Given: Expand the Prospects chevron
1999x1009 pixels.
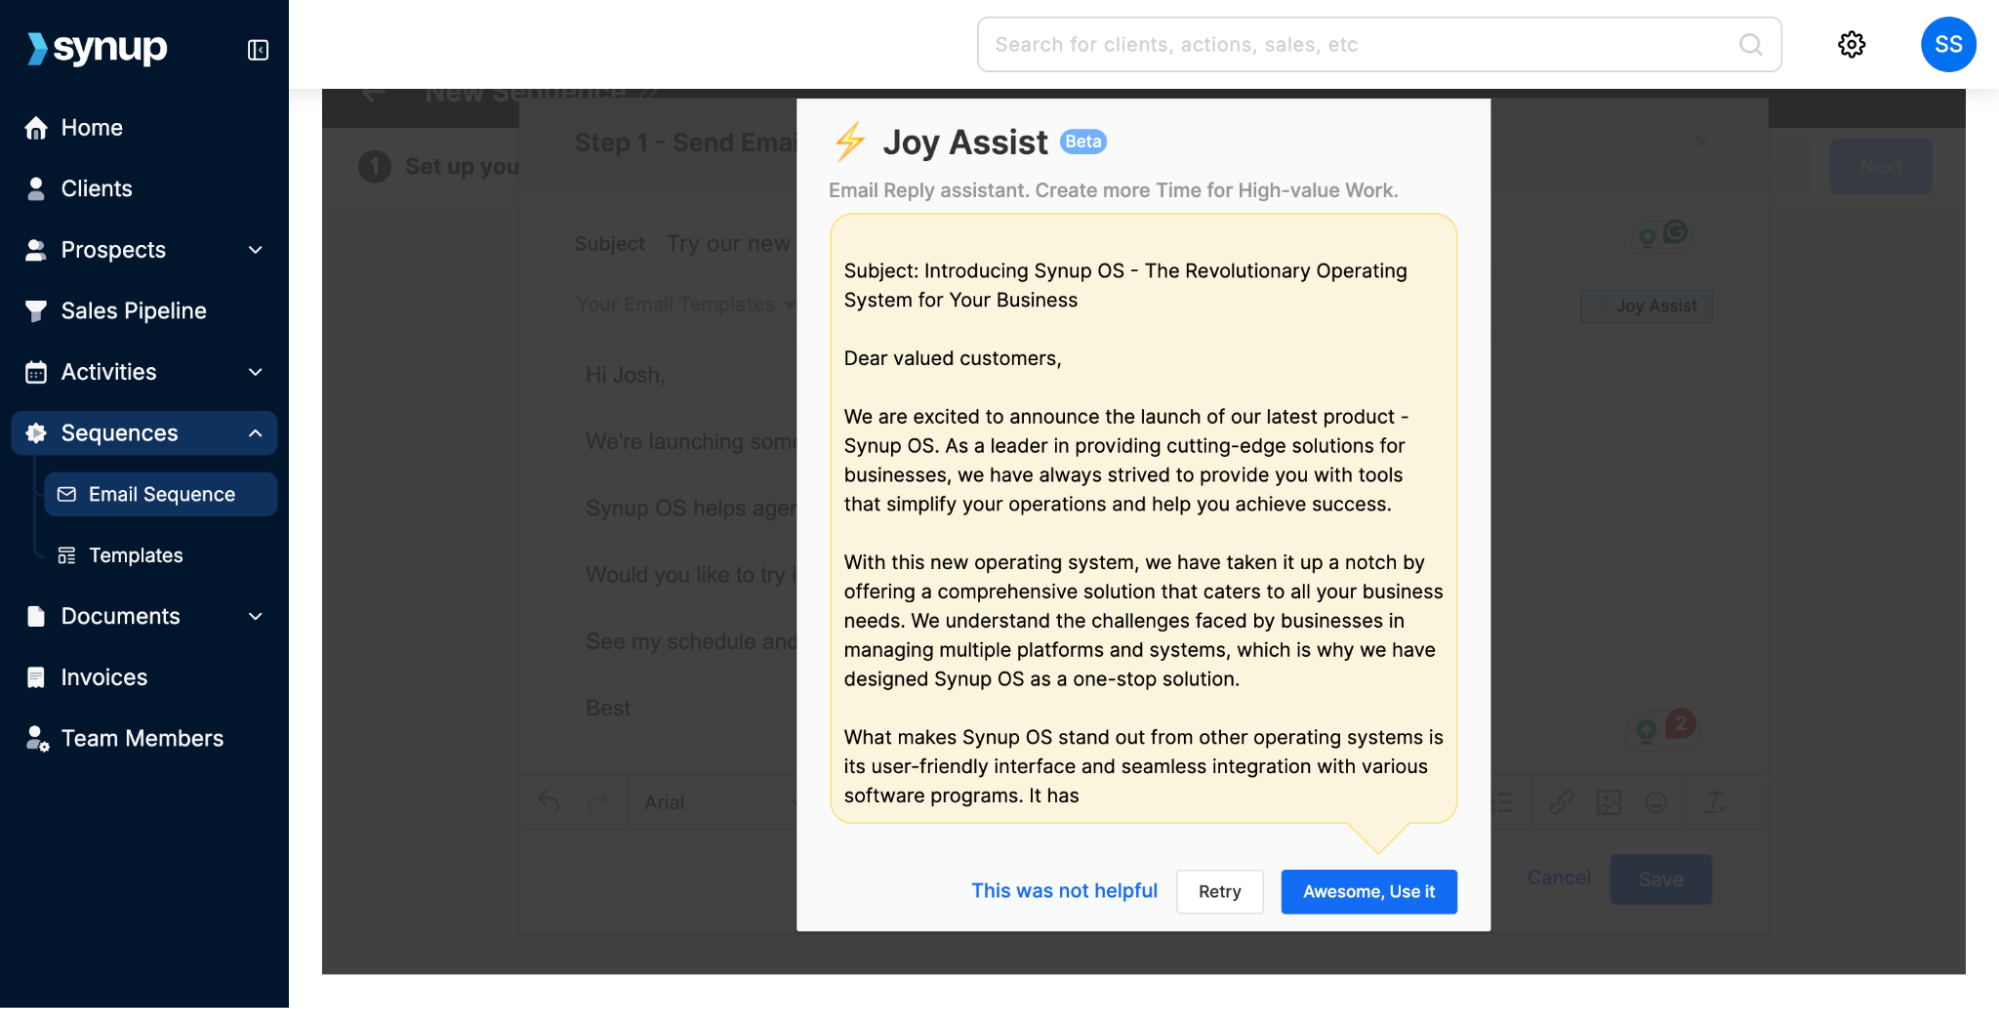Looking at the screenshot, I should [256, 250].
